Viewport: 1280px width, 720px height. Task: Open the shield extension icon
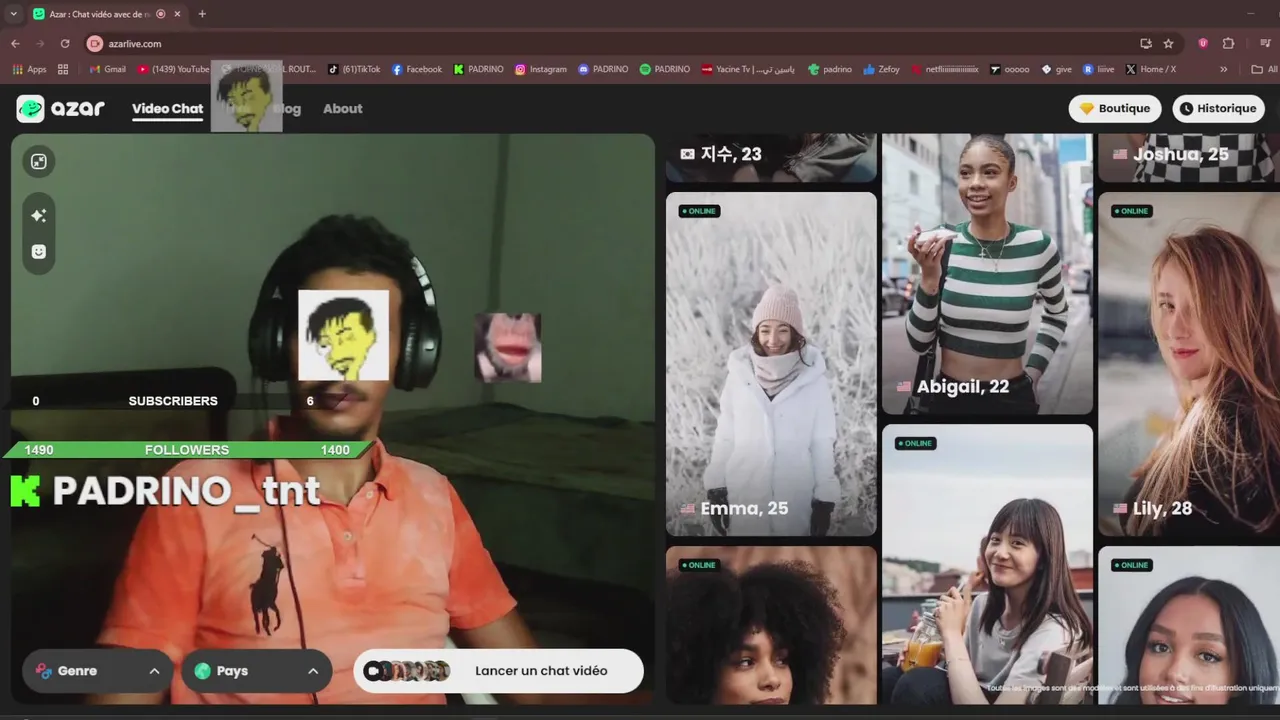pos(1203,44)
